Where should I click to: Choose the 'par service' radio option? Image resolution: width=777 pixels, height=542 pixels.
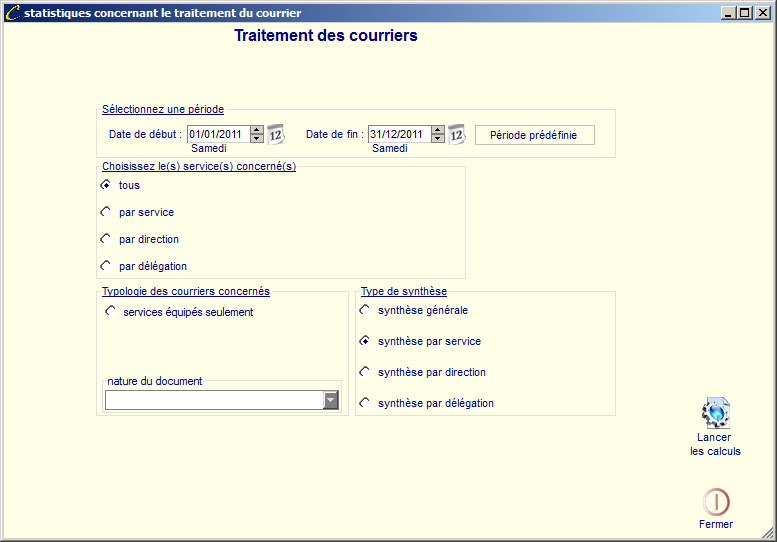point(105,212)
